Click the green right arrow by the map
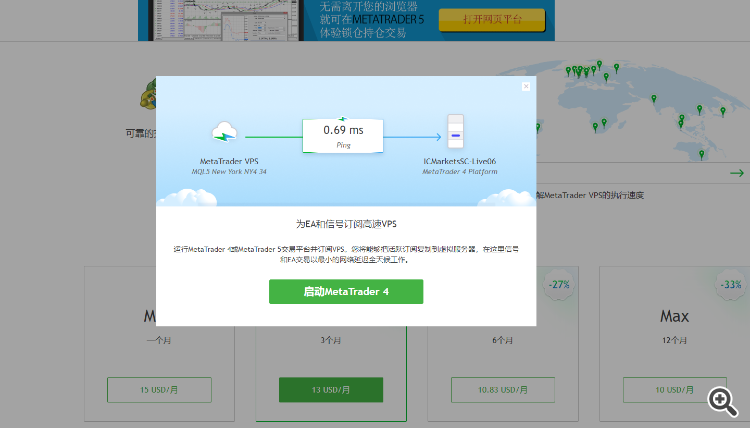750x428 pixels. [737, 173]
